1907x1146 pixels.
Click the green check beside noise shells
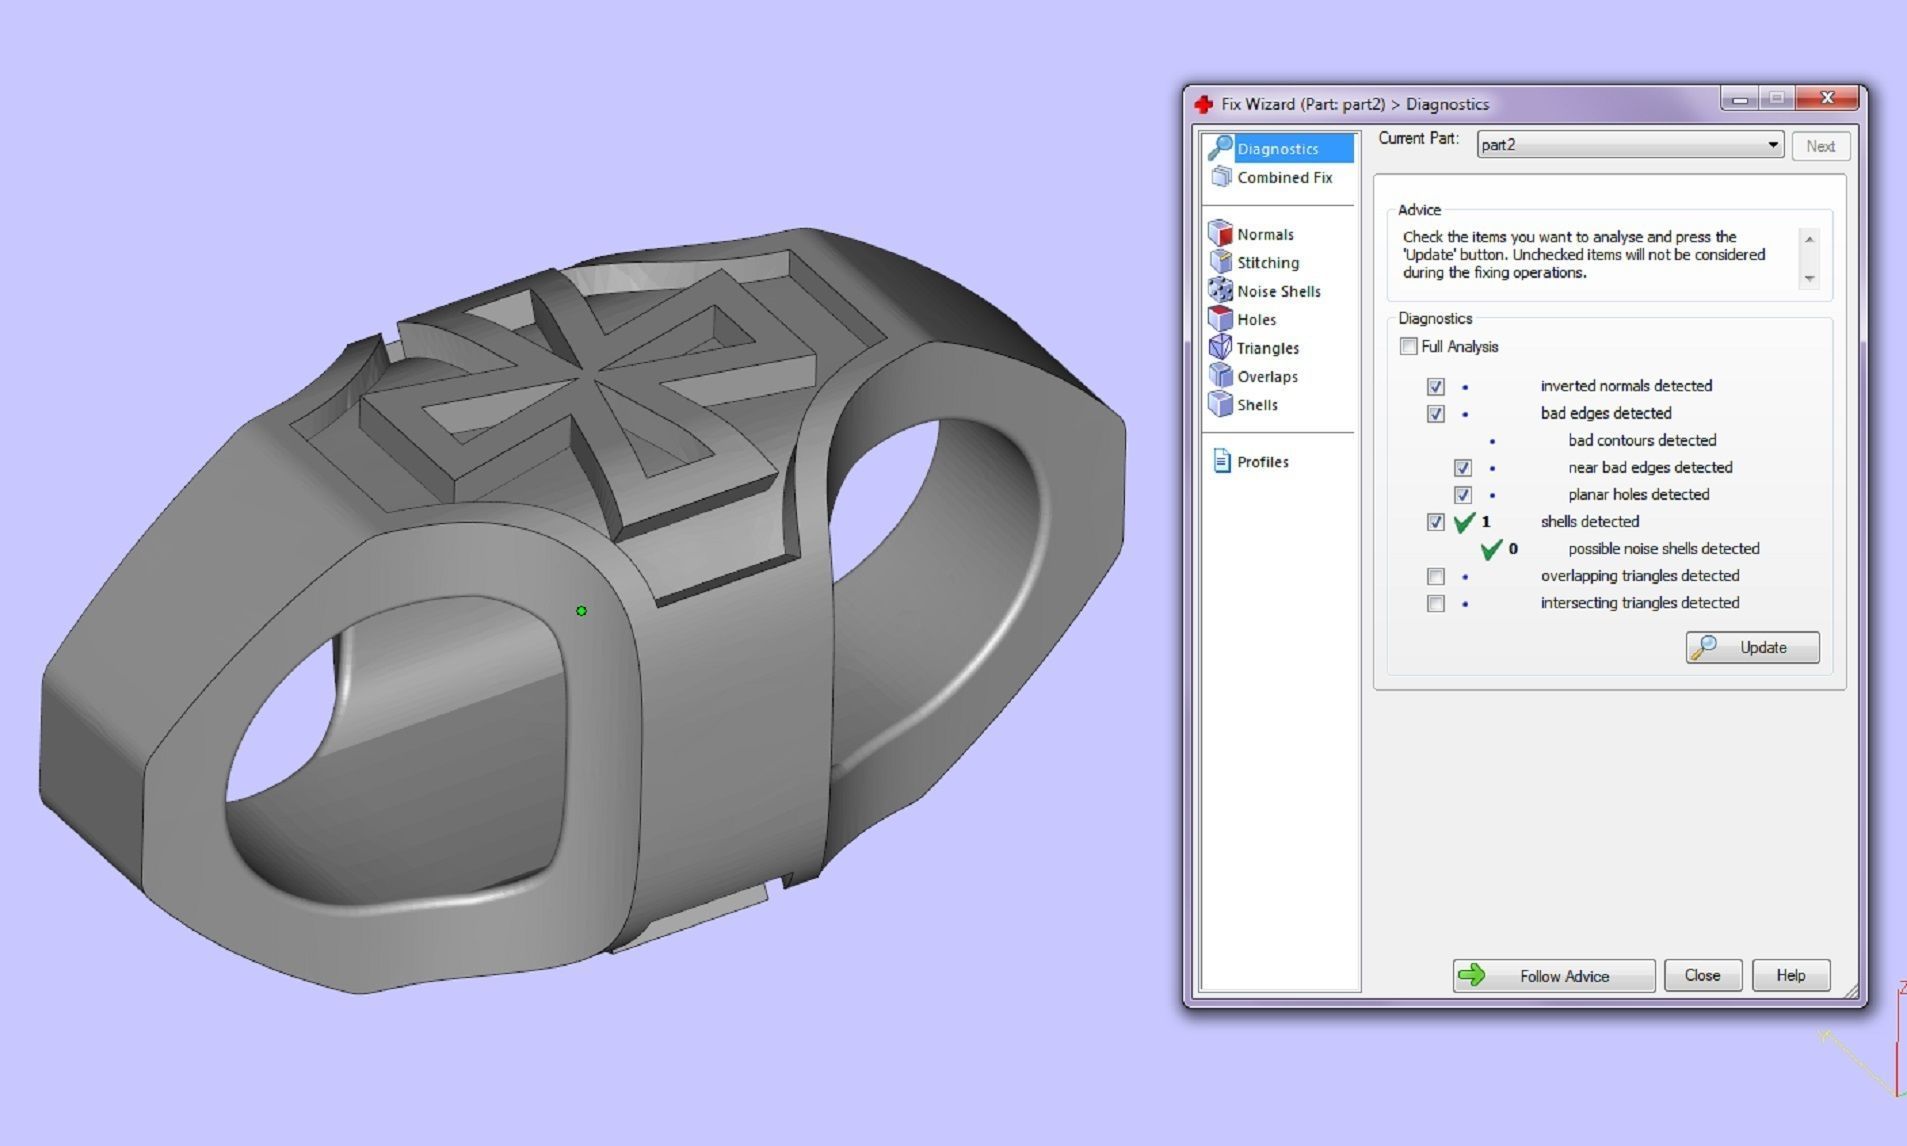point(1491,549)
